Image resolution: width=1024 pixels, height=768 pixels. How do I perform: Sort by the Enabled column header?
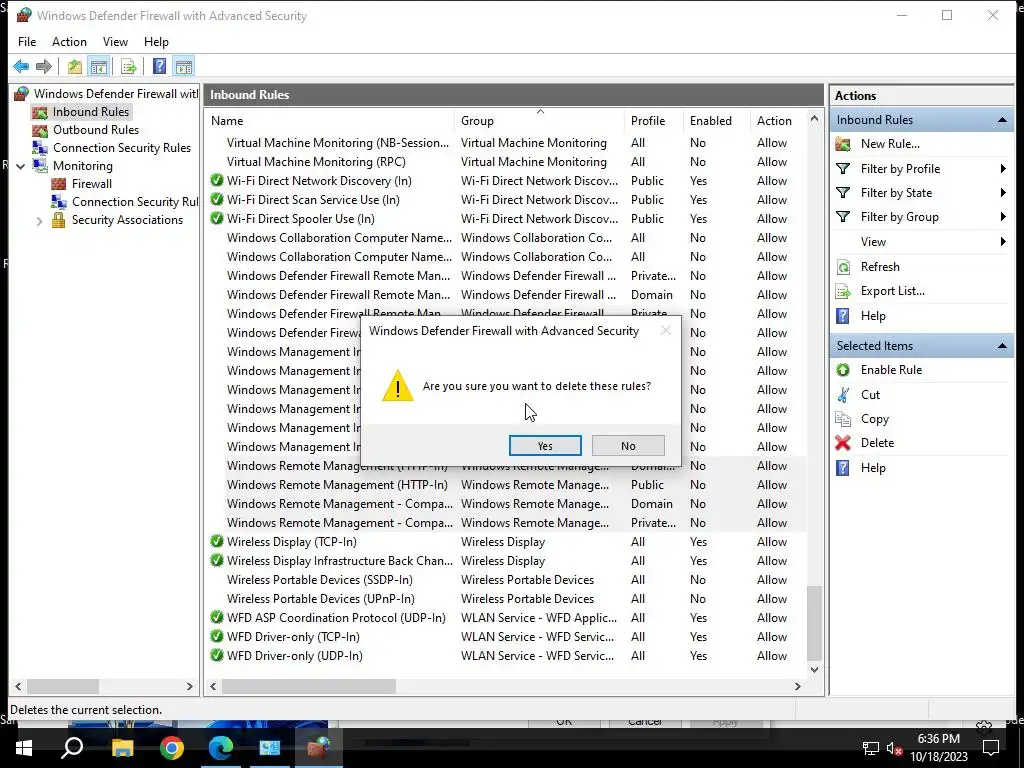tap(716, 121)
